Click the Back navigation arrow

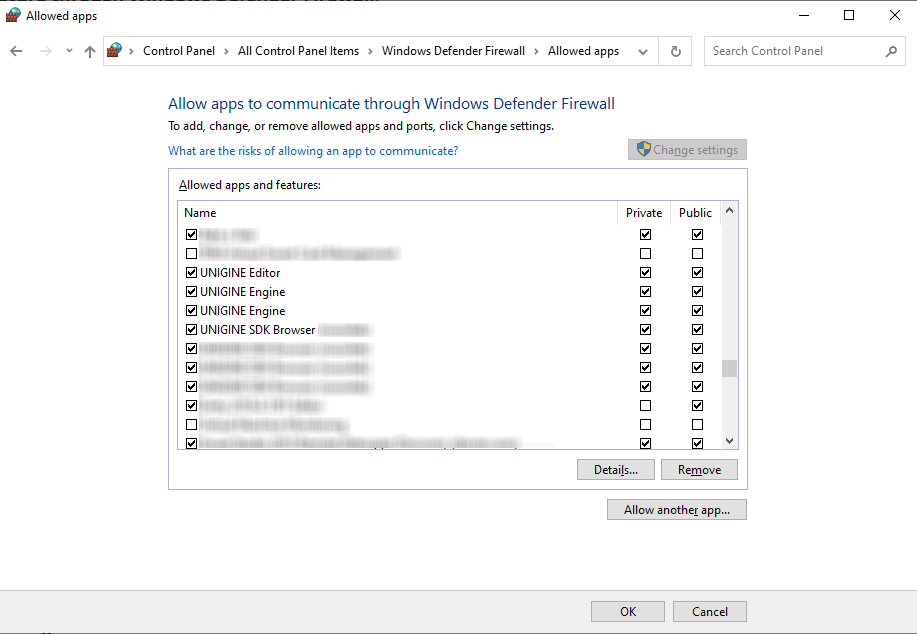click(x=16, y=51)
